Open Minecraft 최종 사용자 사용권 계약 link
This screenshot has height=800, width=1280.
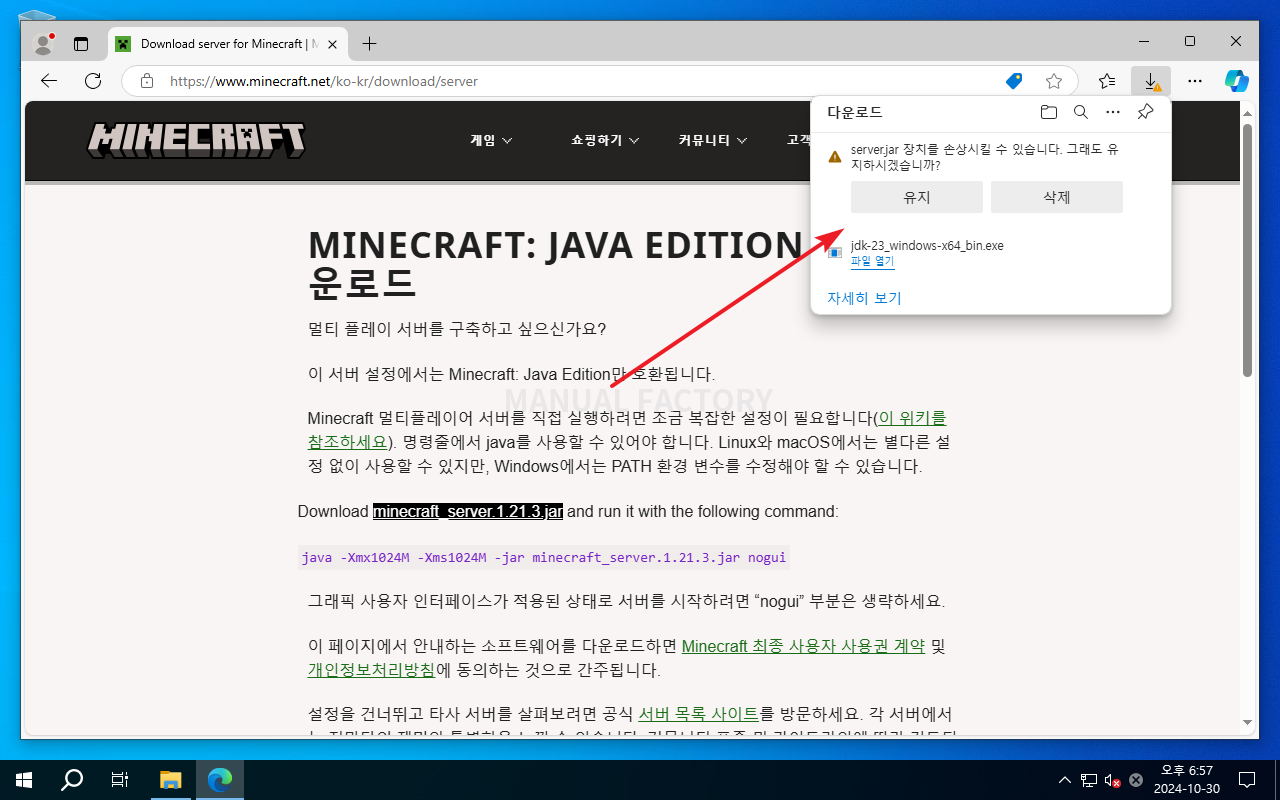(803, 646)
